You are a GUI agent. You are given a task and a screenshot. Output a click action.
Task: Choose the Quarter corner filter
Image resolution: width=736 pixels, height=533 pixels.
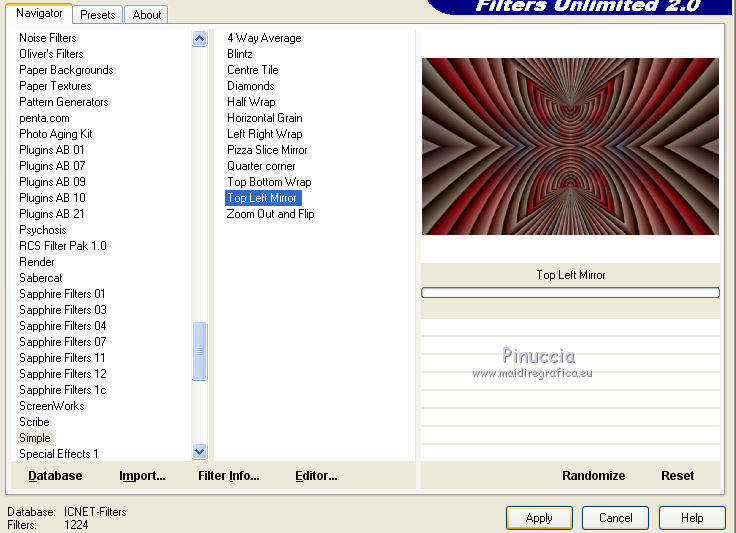pos(261,166)
